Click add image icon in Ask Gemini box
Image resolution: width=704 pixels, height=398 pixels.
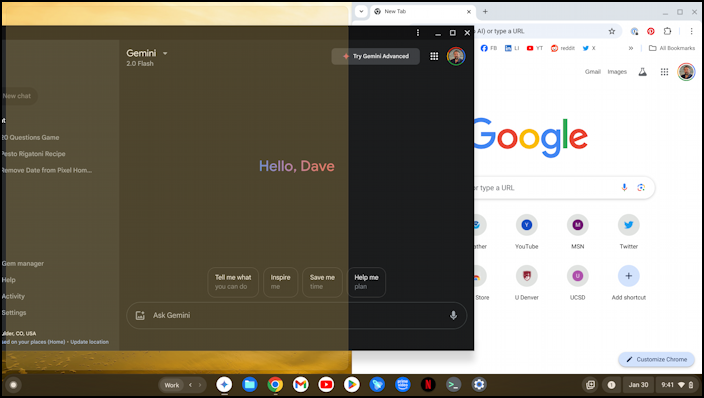point(140,315)
